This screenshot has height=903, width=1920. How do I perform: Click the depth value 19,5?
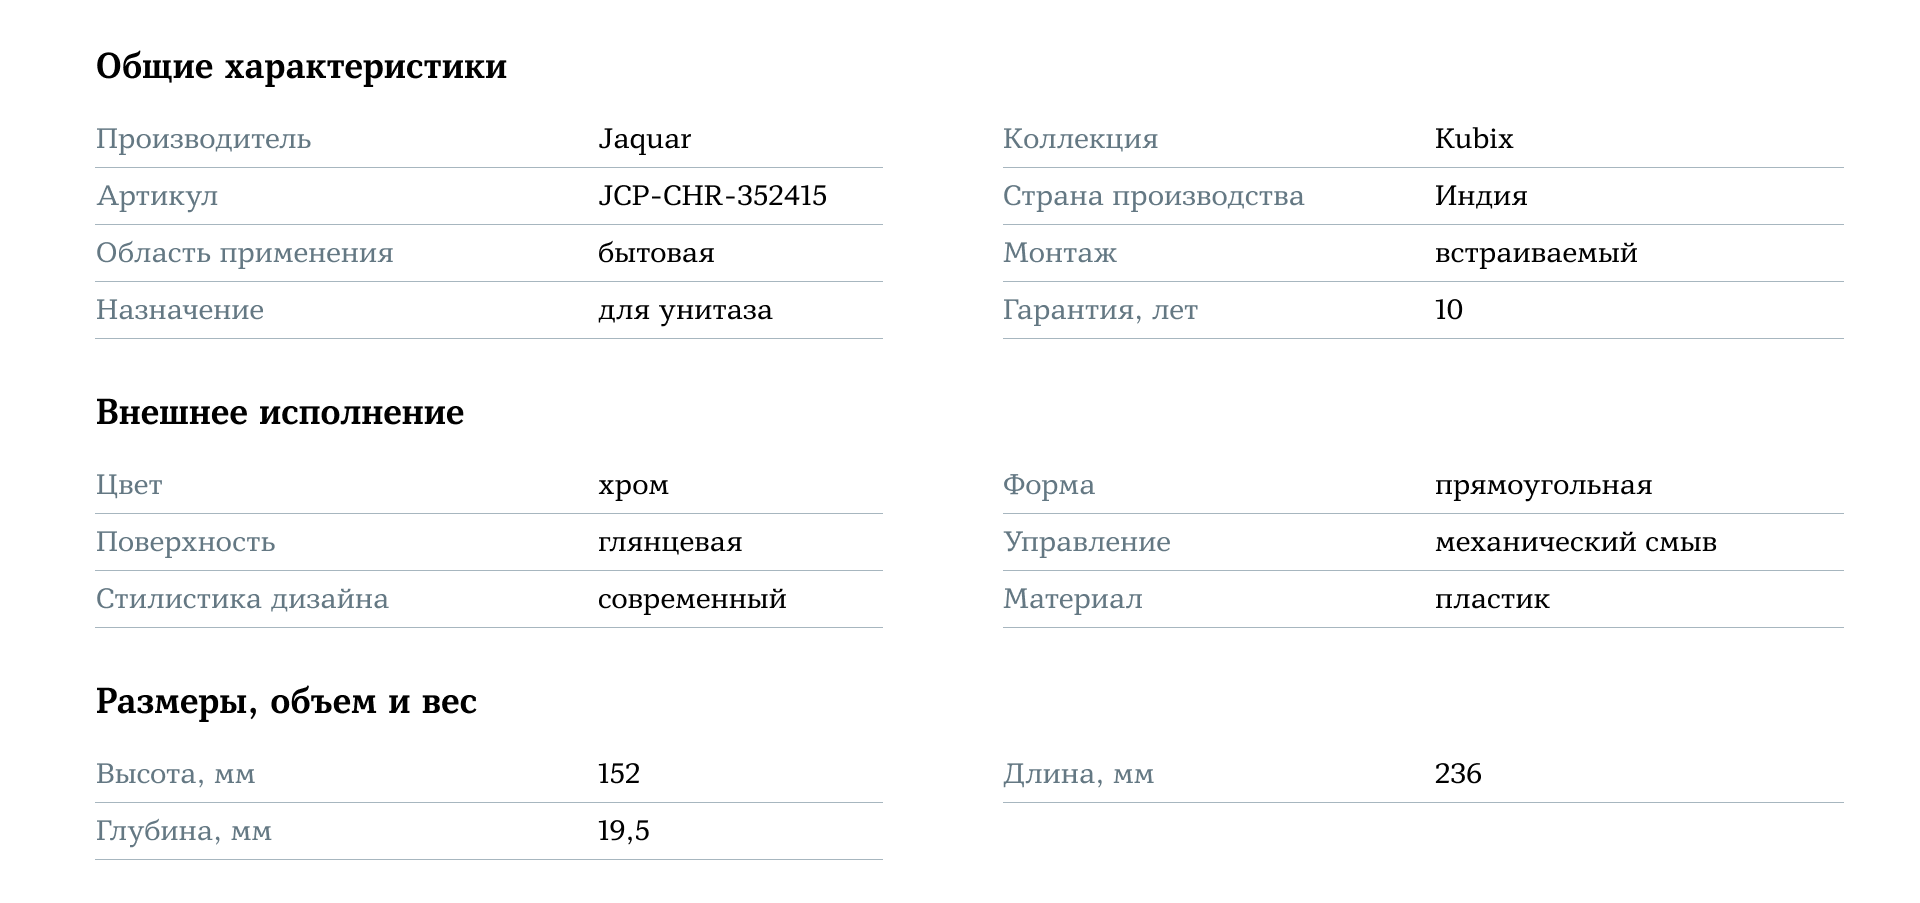(624, 831)
